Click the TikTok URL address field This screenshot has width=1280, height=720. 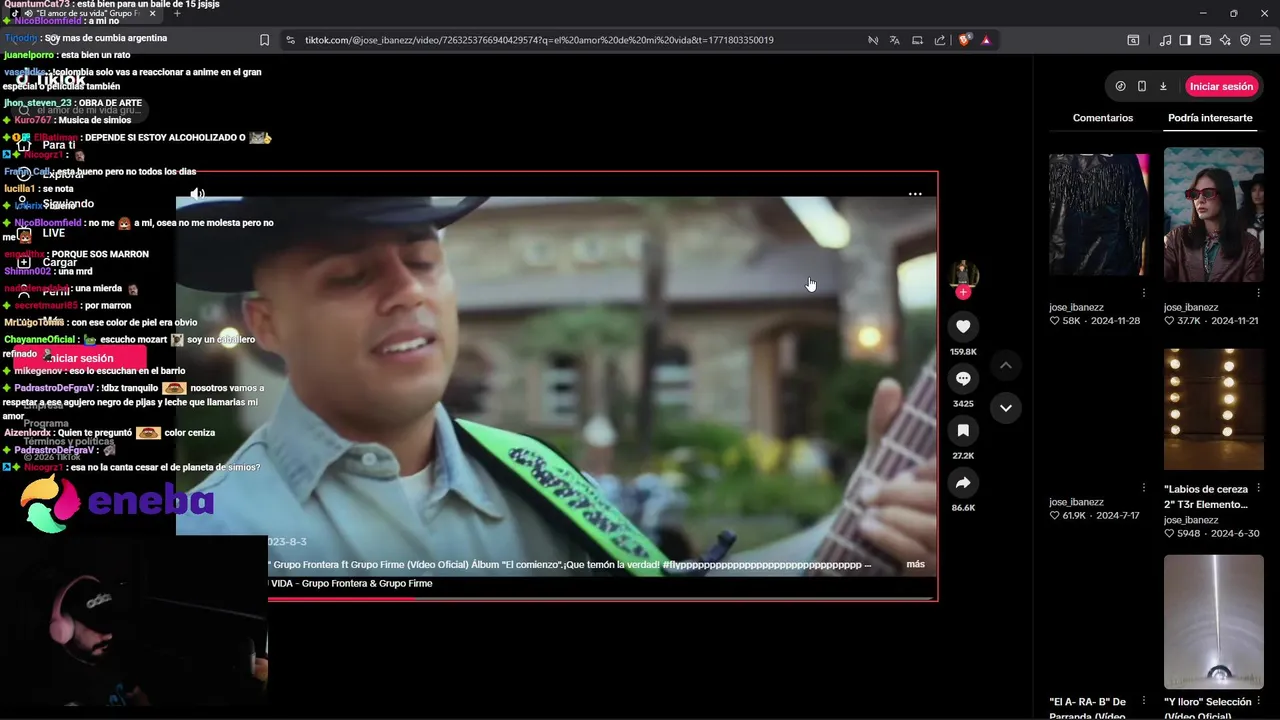point(540,40)
